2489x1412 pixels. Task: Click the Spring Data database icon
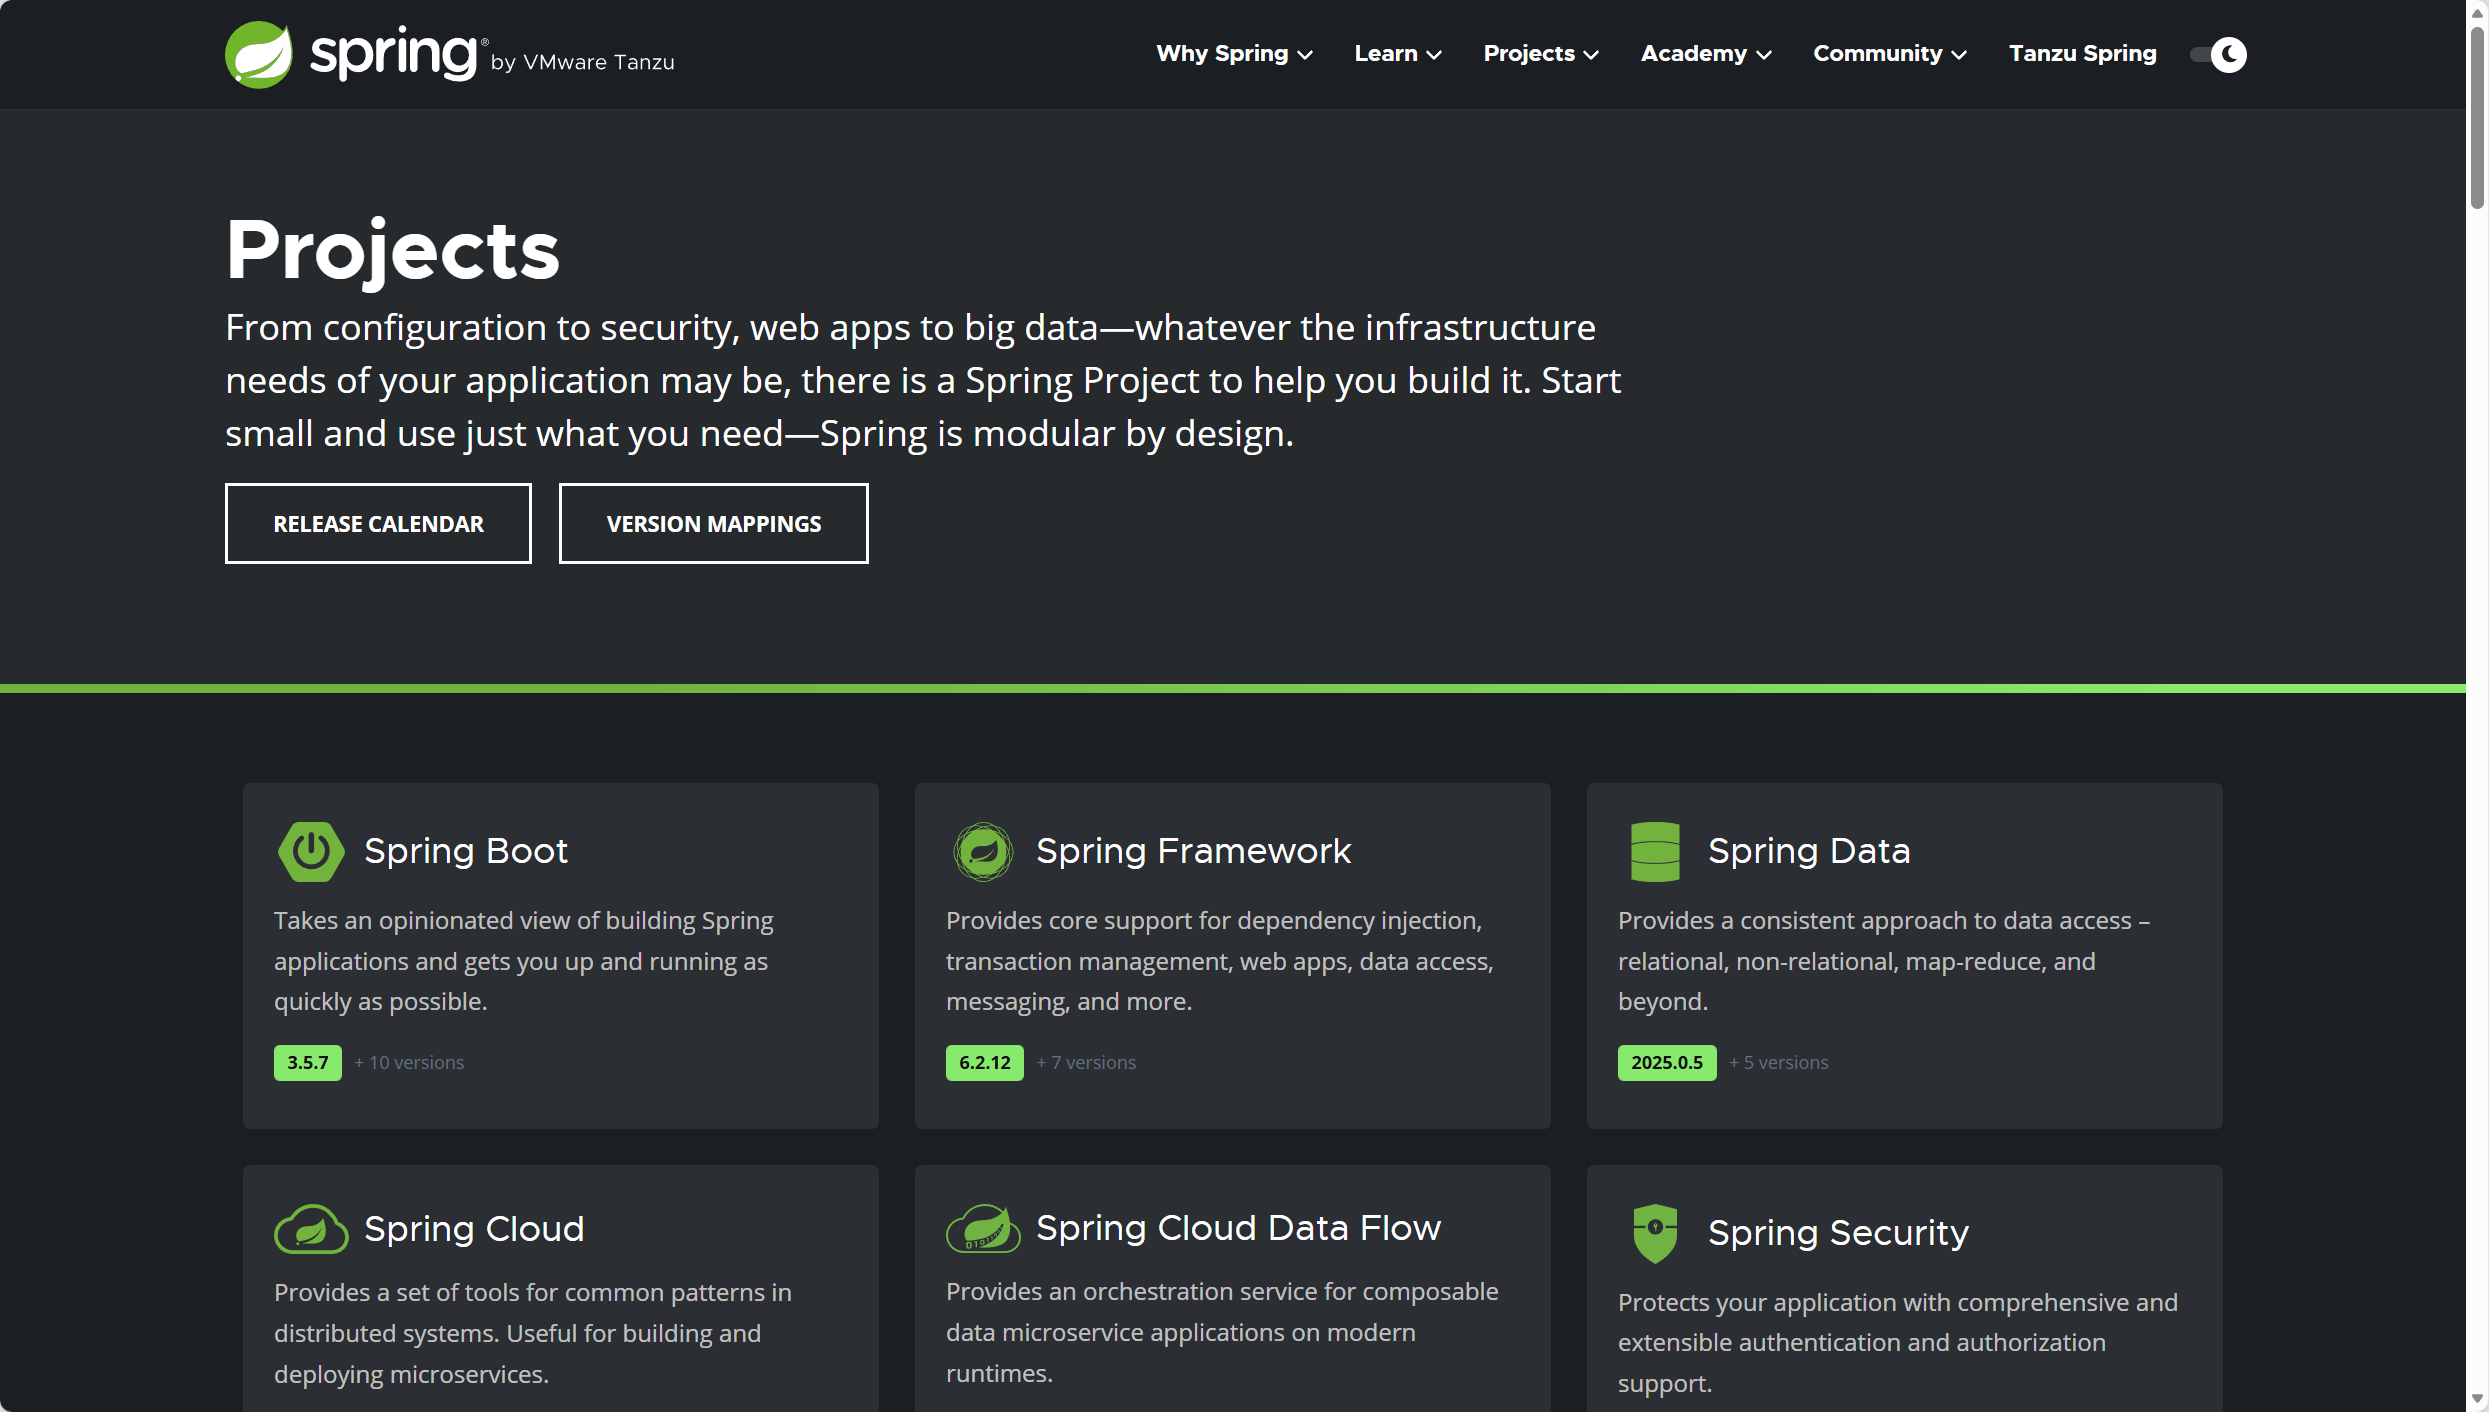[1655, 851]
